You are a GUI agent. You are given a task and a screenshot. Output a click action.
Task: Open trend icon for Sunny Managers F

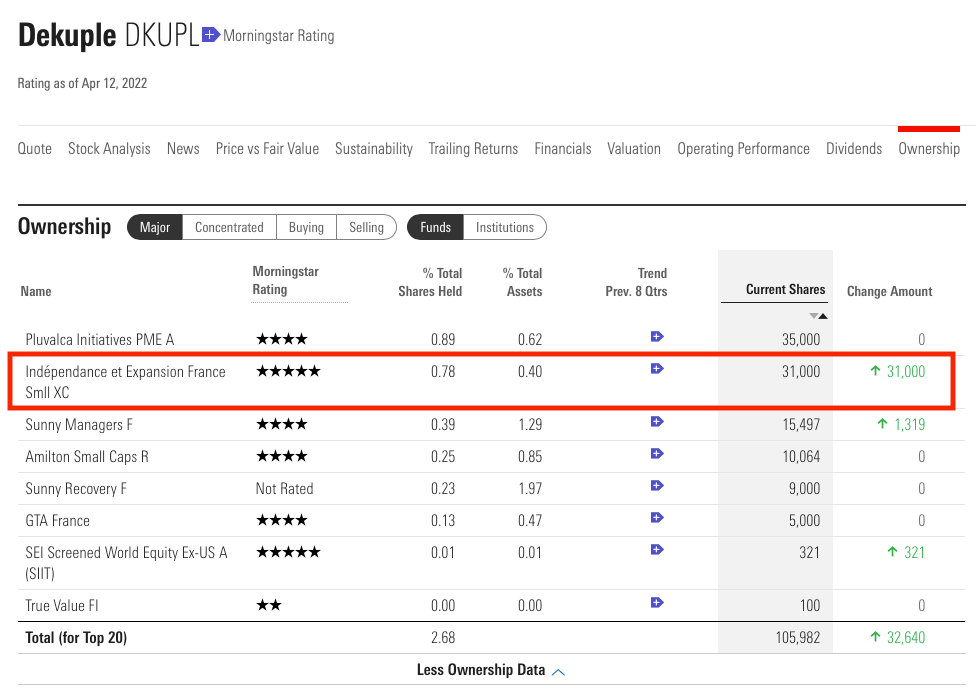coord(657,422)
